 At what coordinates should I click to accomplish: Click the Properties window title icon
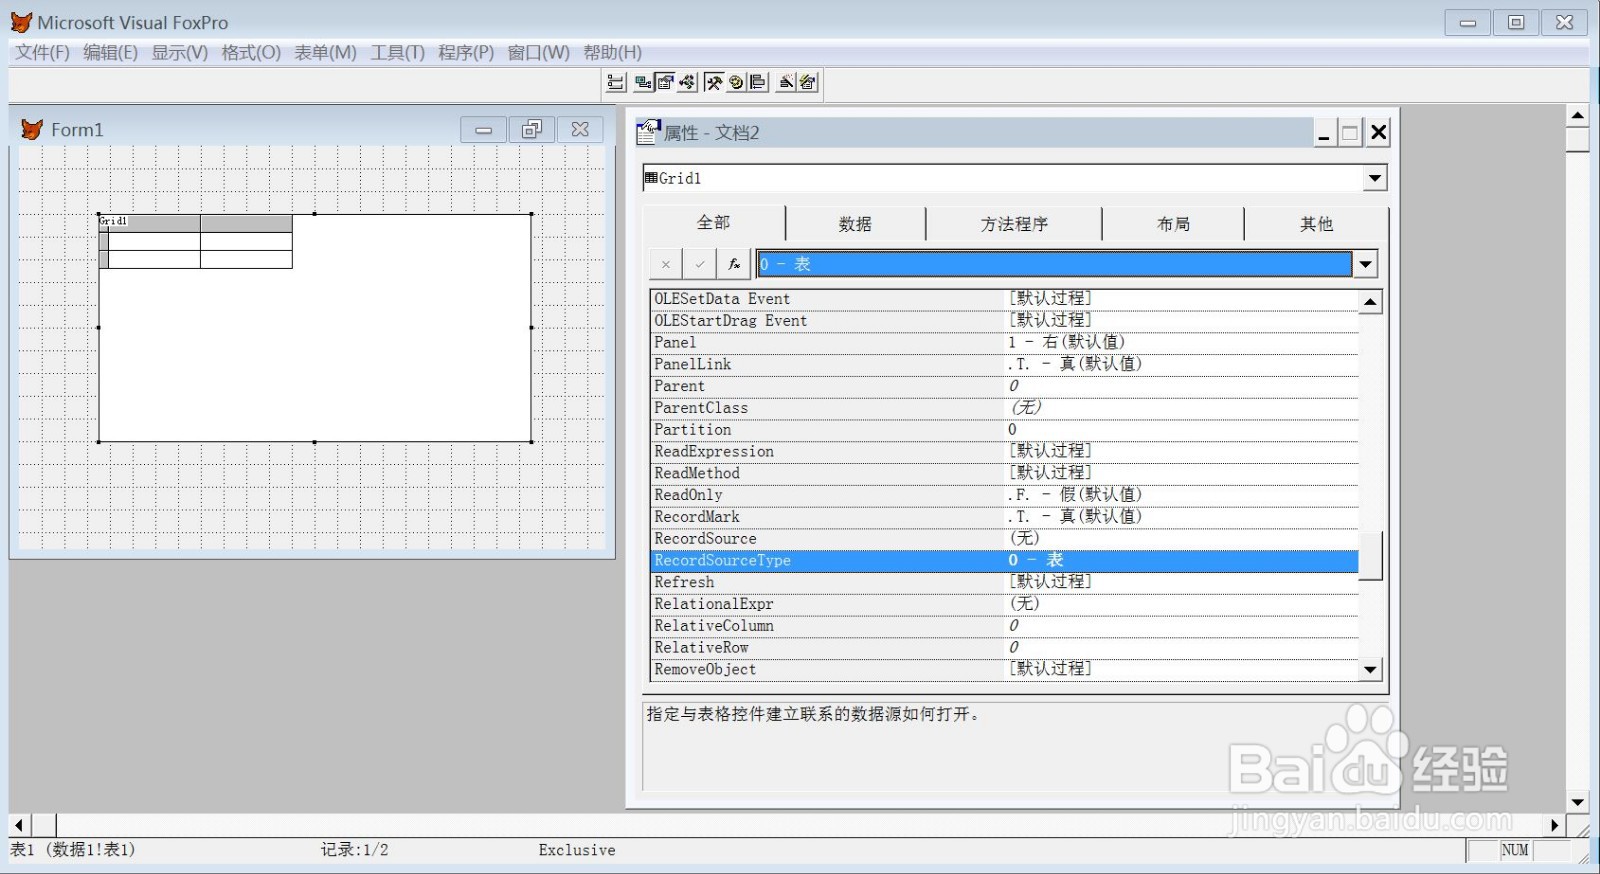pos(649,131)
